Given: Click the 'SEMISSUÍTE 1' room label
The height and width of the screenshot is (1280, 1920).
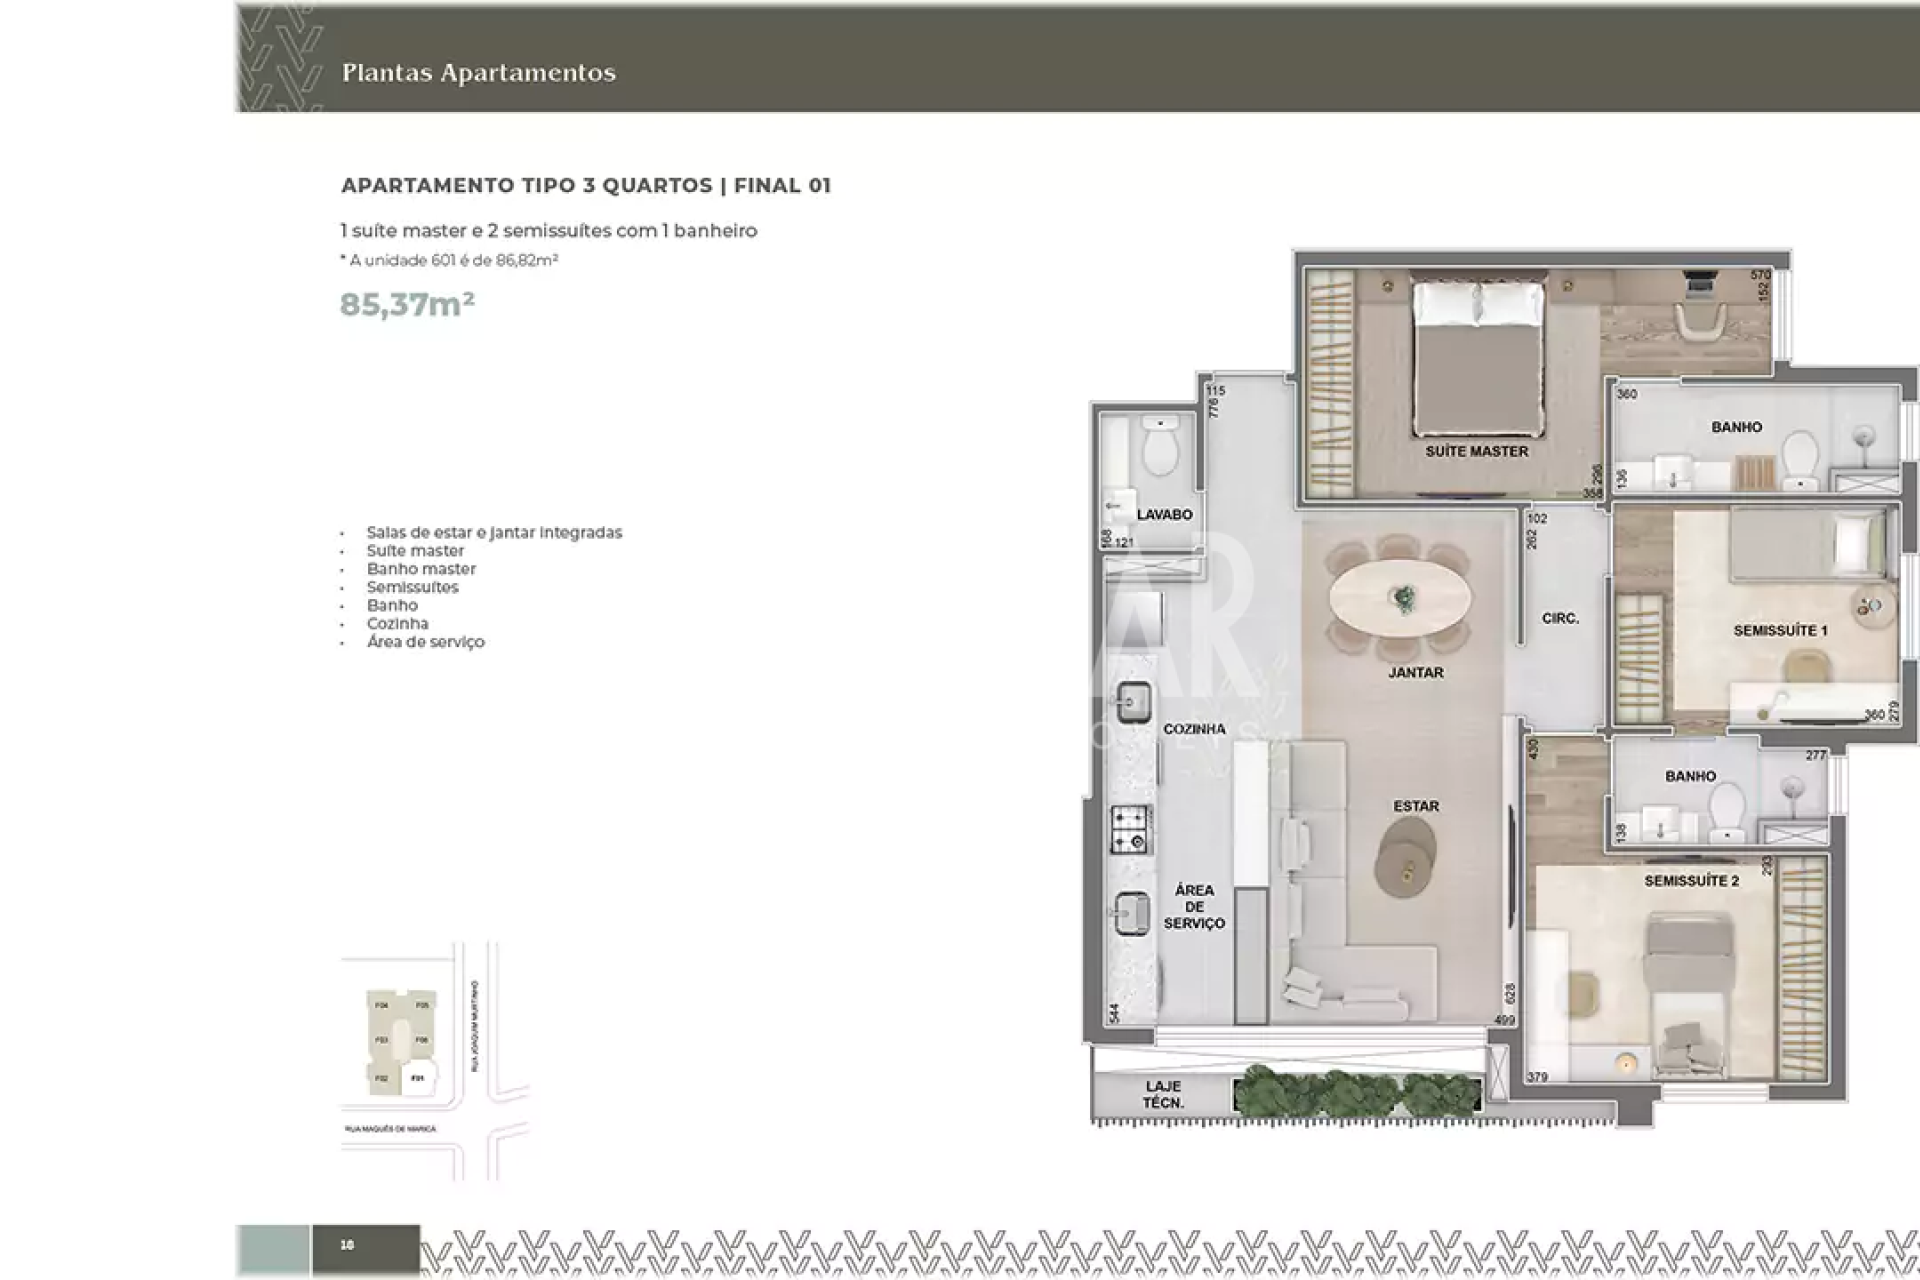Looking at the screenshot, I should [1780, 630].
